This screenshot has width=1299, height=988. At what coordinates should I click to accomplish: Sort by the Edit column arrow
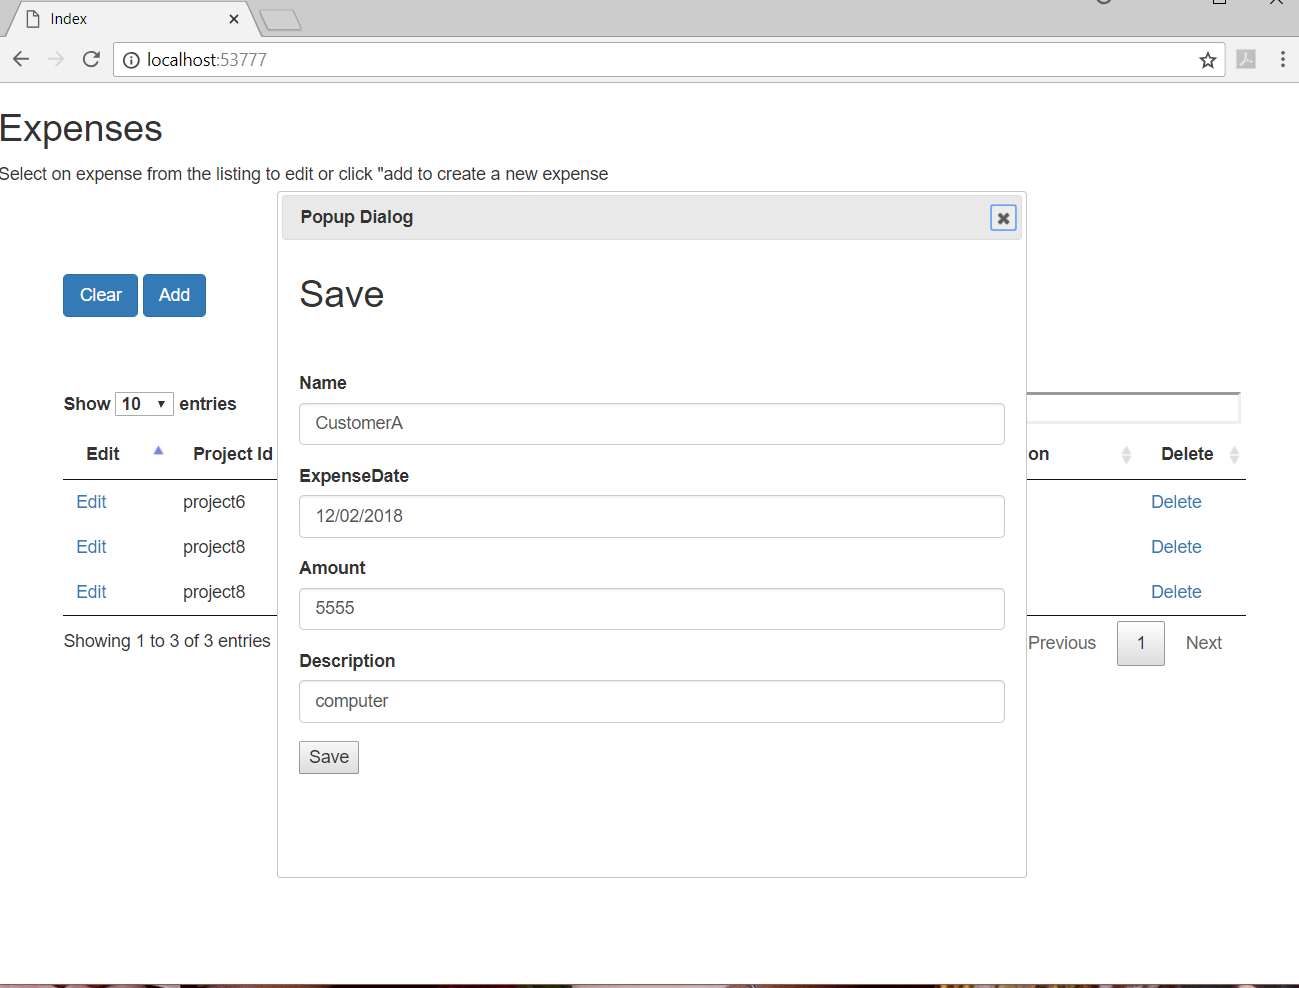point(158,451)
